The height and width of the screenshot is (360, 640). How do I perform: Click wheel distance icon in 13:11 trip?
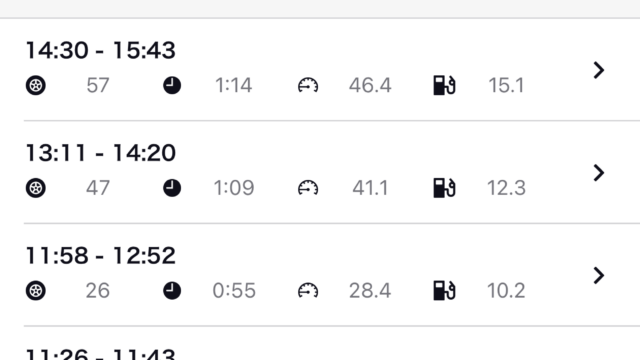click(36, 188)
